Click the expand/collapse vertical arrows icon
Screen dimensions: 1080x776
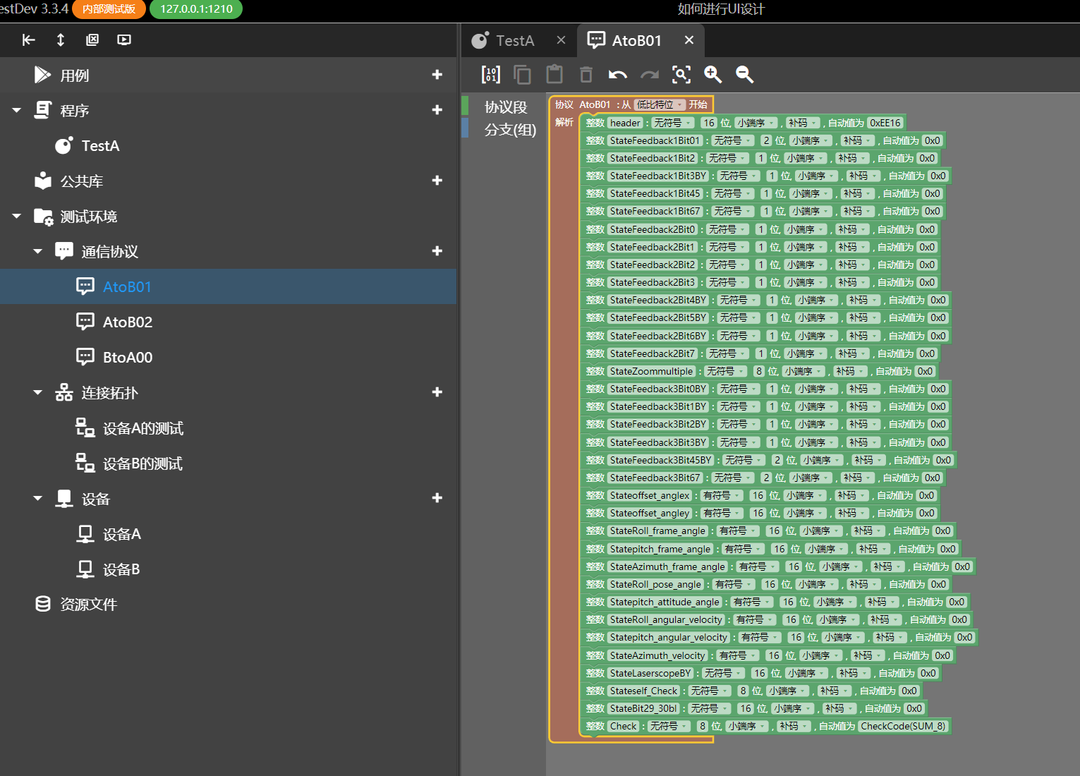coord(61,40)
